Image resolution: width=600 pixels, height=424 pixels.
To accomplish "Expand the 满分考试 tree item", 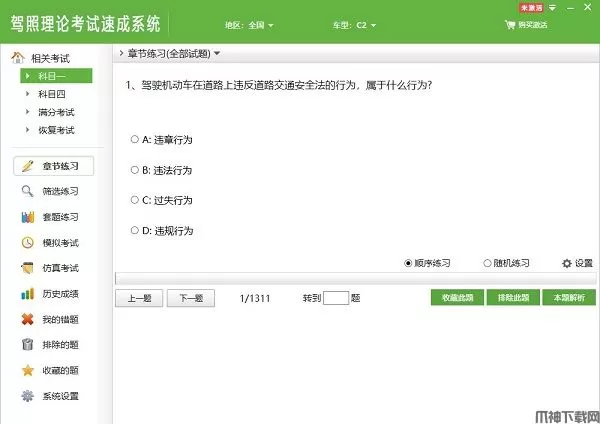I will point(27,112).
